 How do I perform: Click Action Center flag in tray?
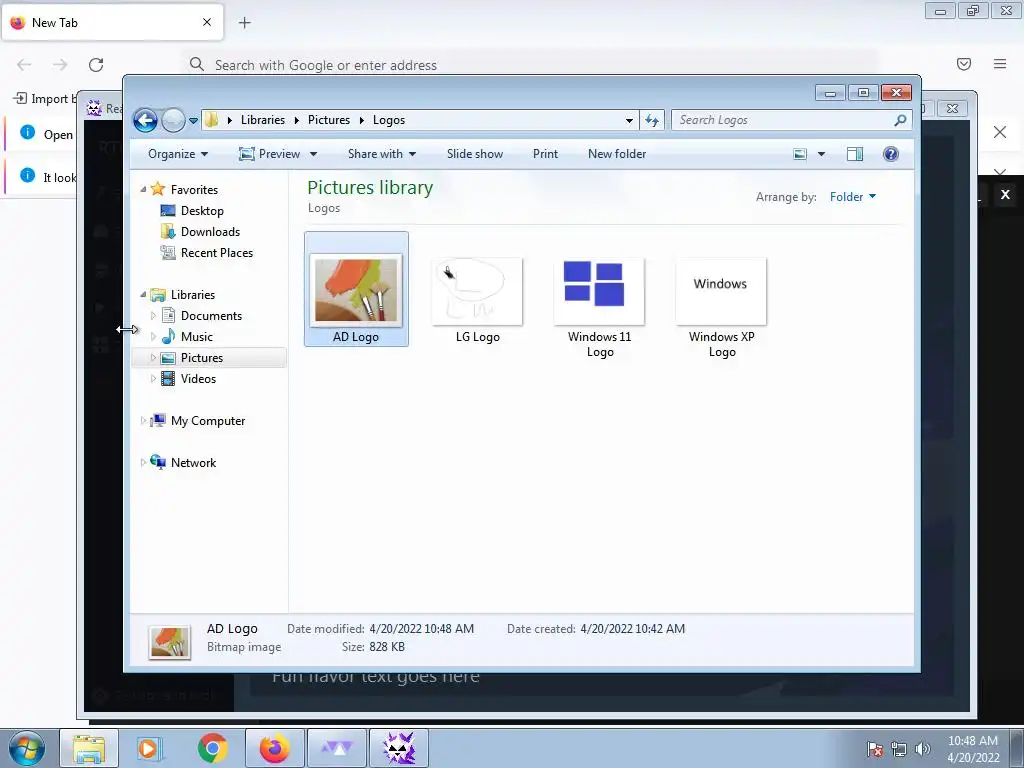(x=875, y=749)
